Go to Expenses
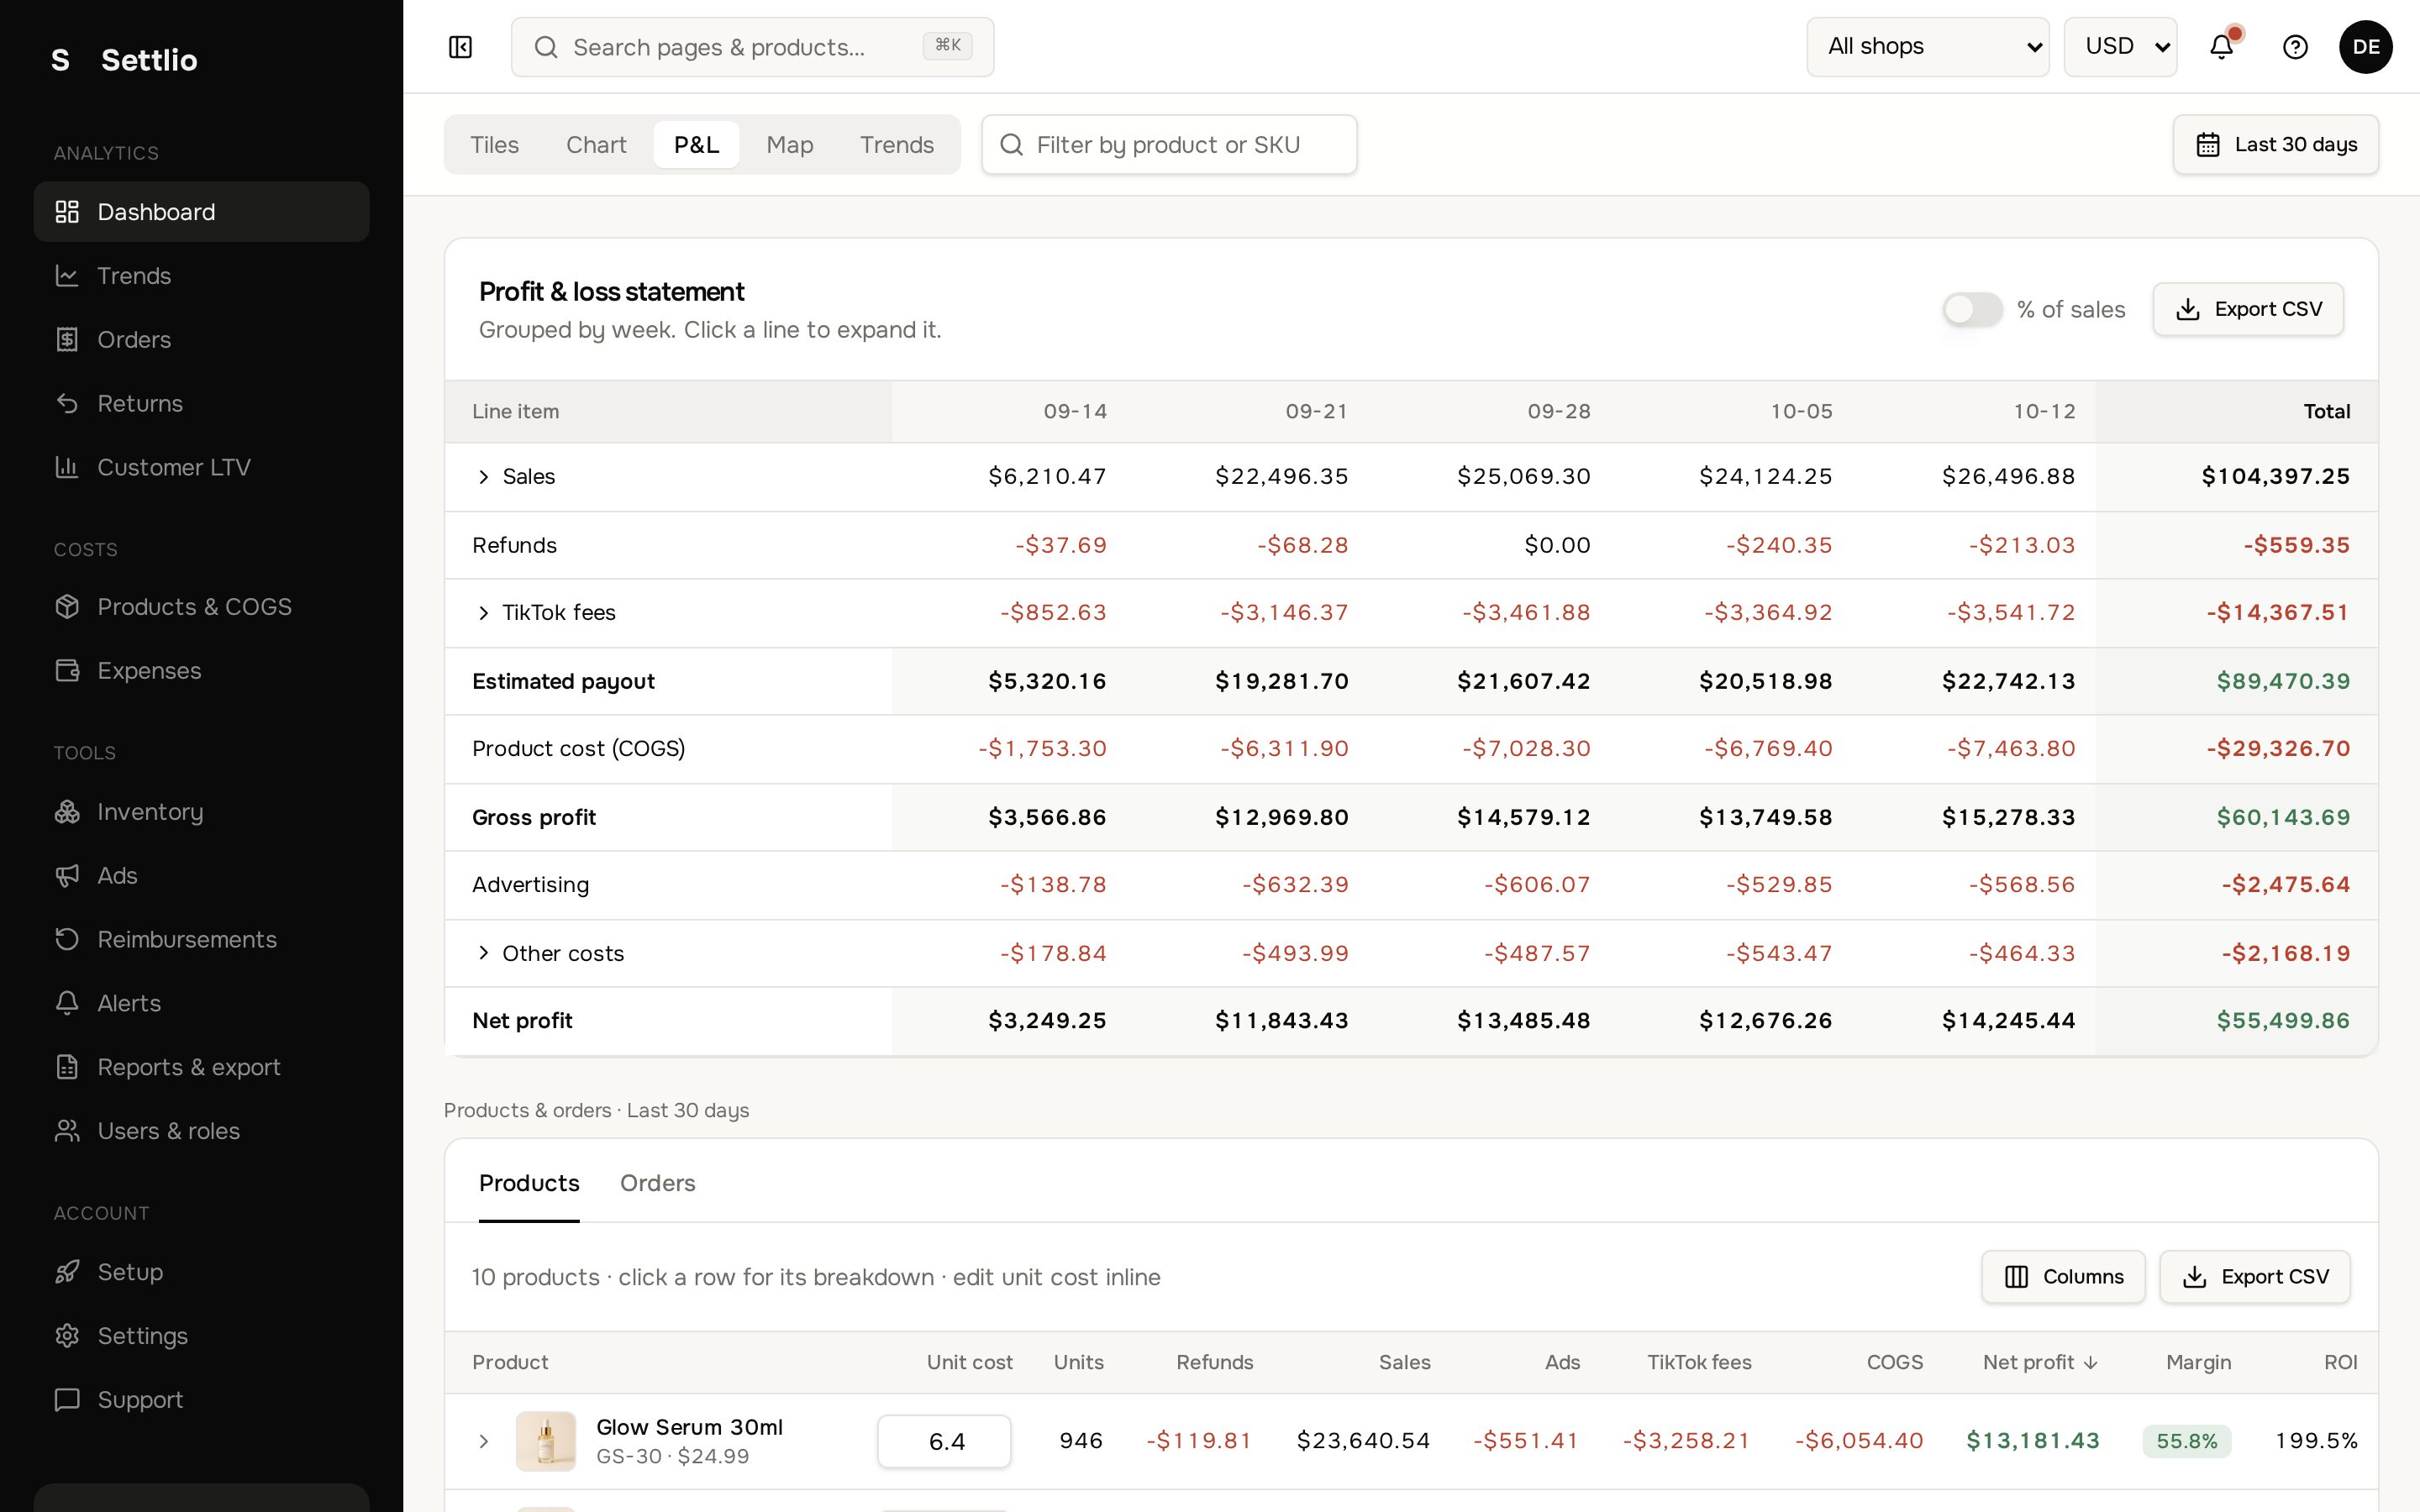 click(201, 671)
